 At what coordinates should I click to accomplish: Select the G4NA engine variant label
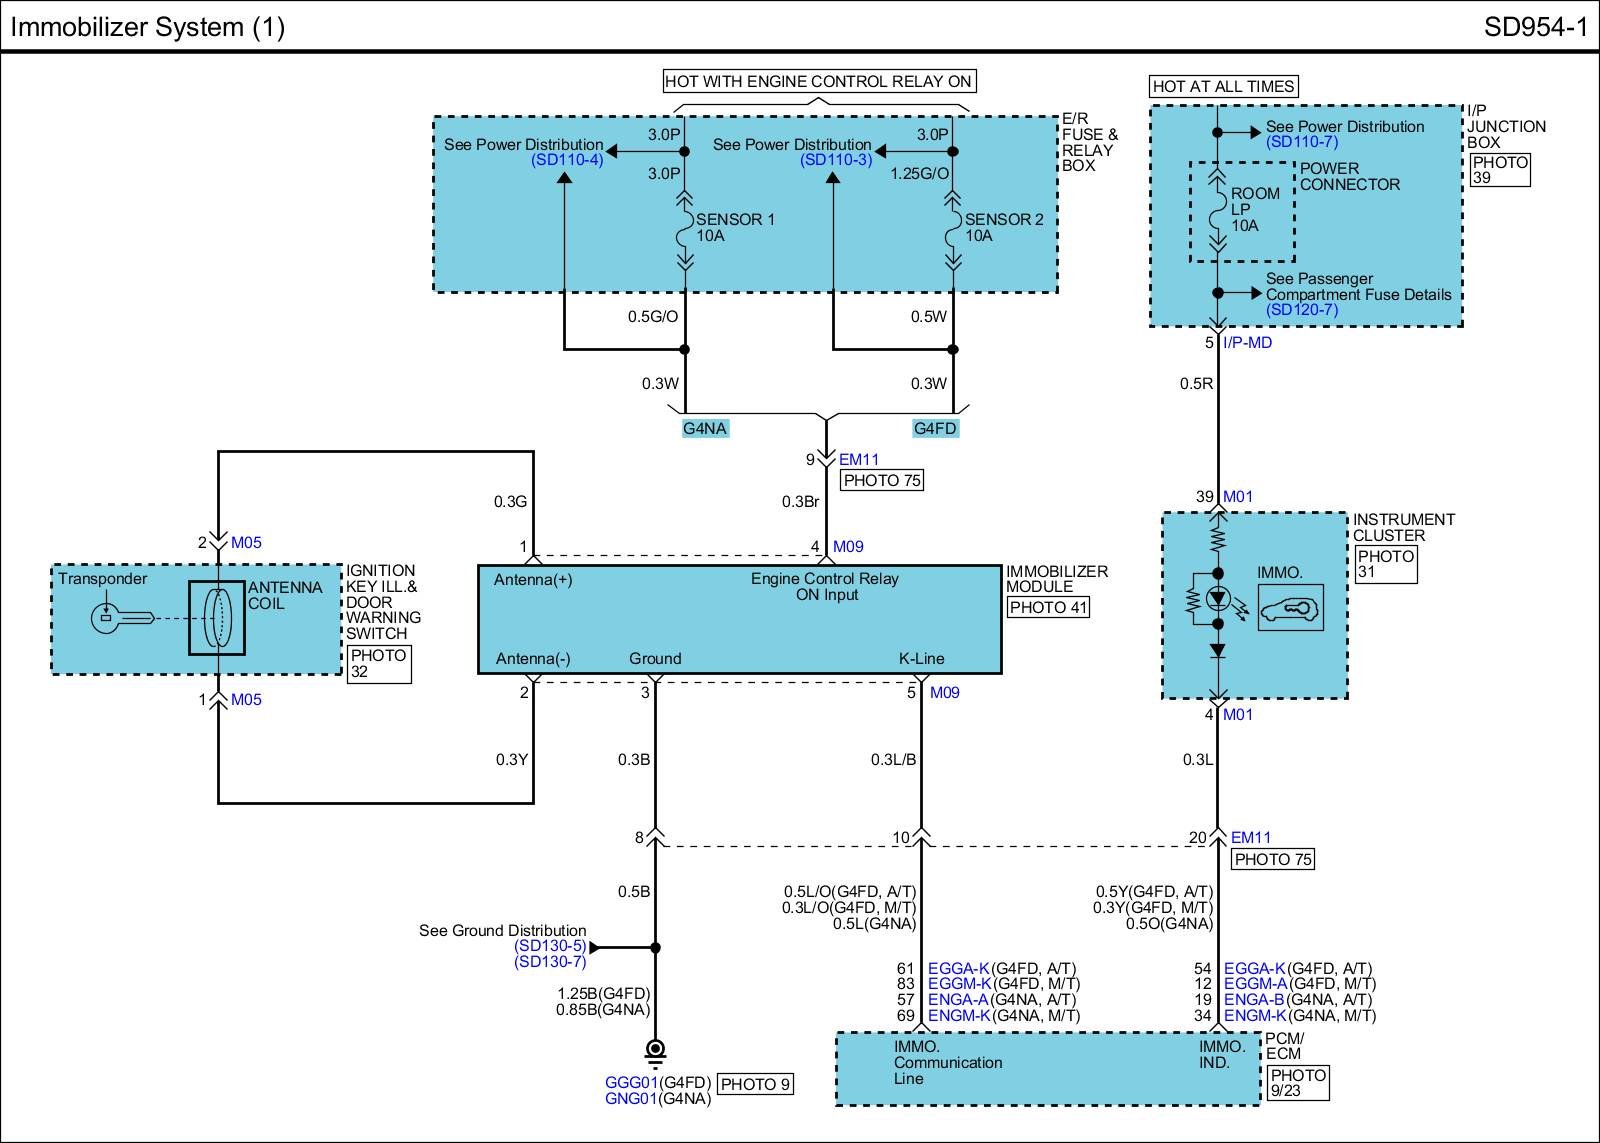point(705,429)
